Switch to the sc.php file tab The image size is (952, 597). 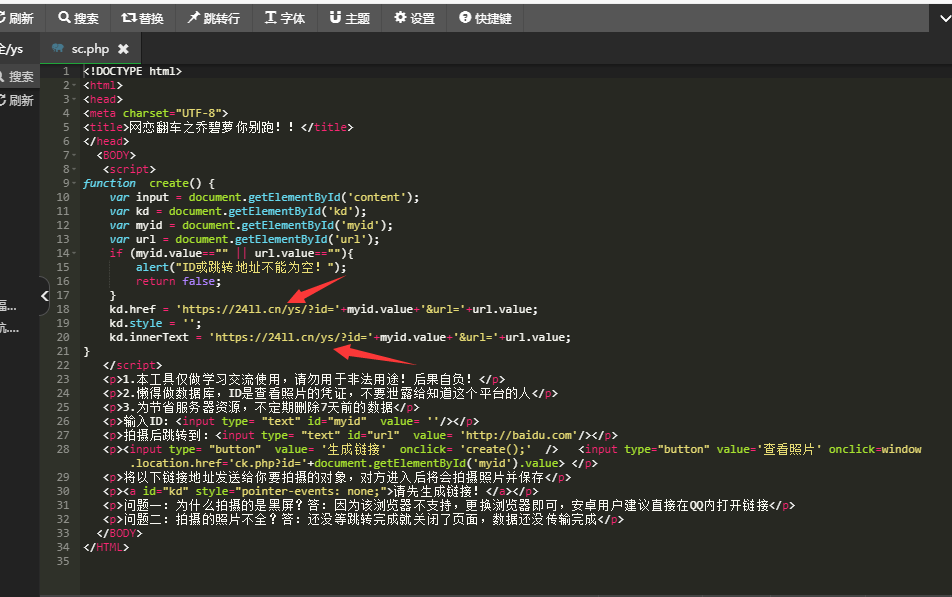[88, 49]
